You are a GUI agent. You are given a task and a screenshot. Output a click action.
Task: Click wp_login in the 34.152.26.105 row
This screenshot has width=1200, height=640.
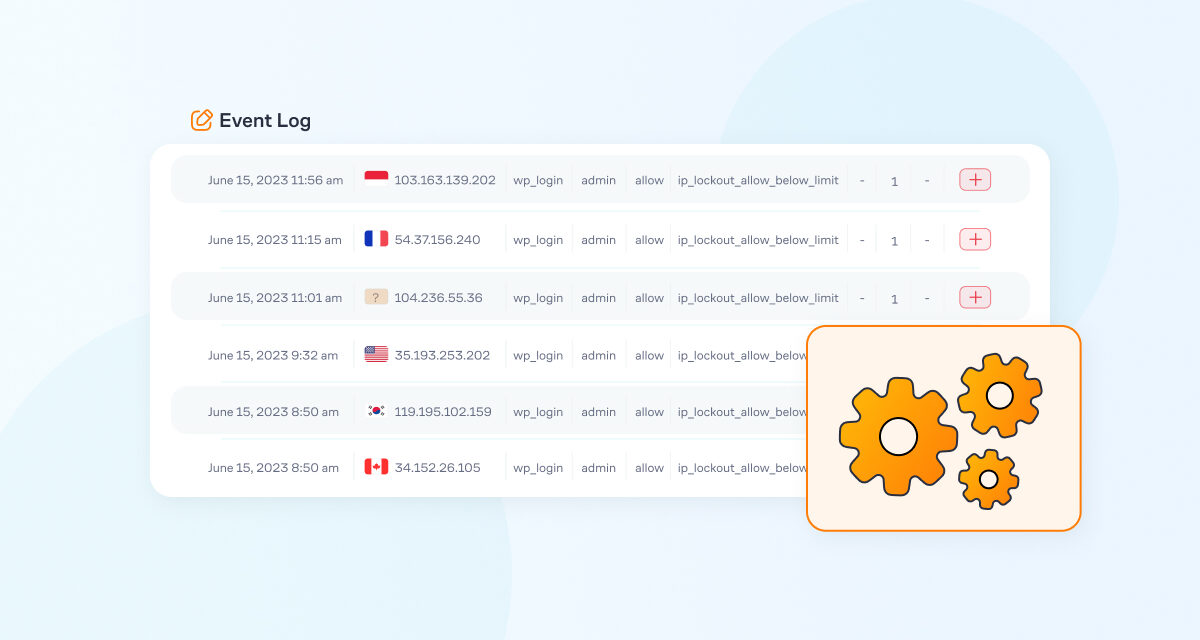538,468
